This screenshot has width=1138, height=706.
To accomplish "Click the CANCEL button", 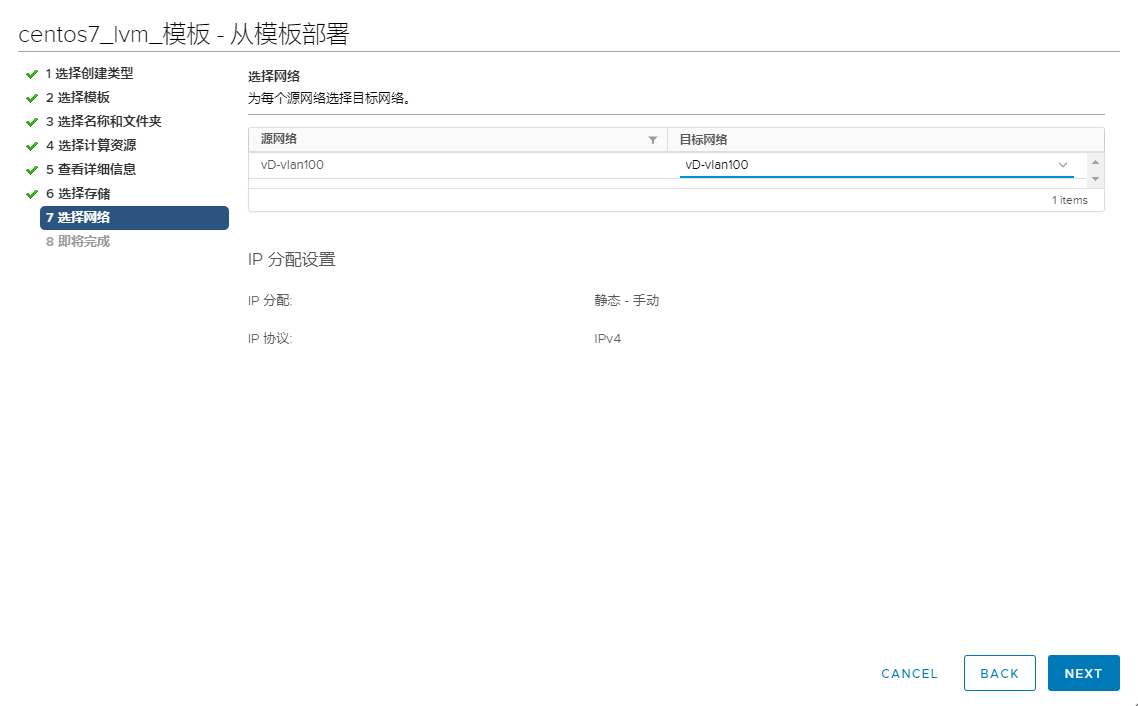I will (909, 673).
